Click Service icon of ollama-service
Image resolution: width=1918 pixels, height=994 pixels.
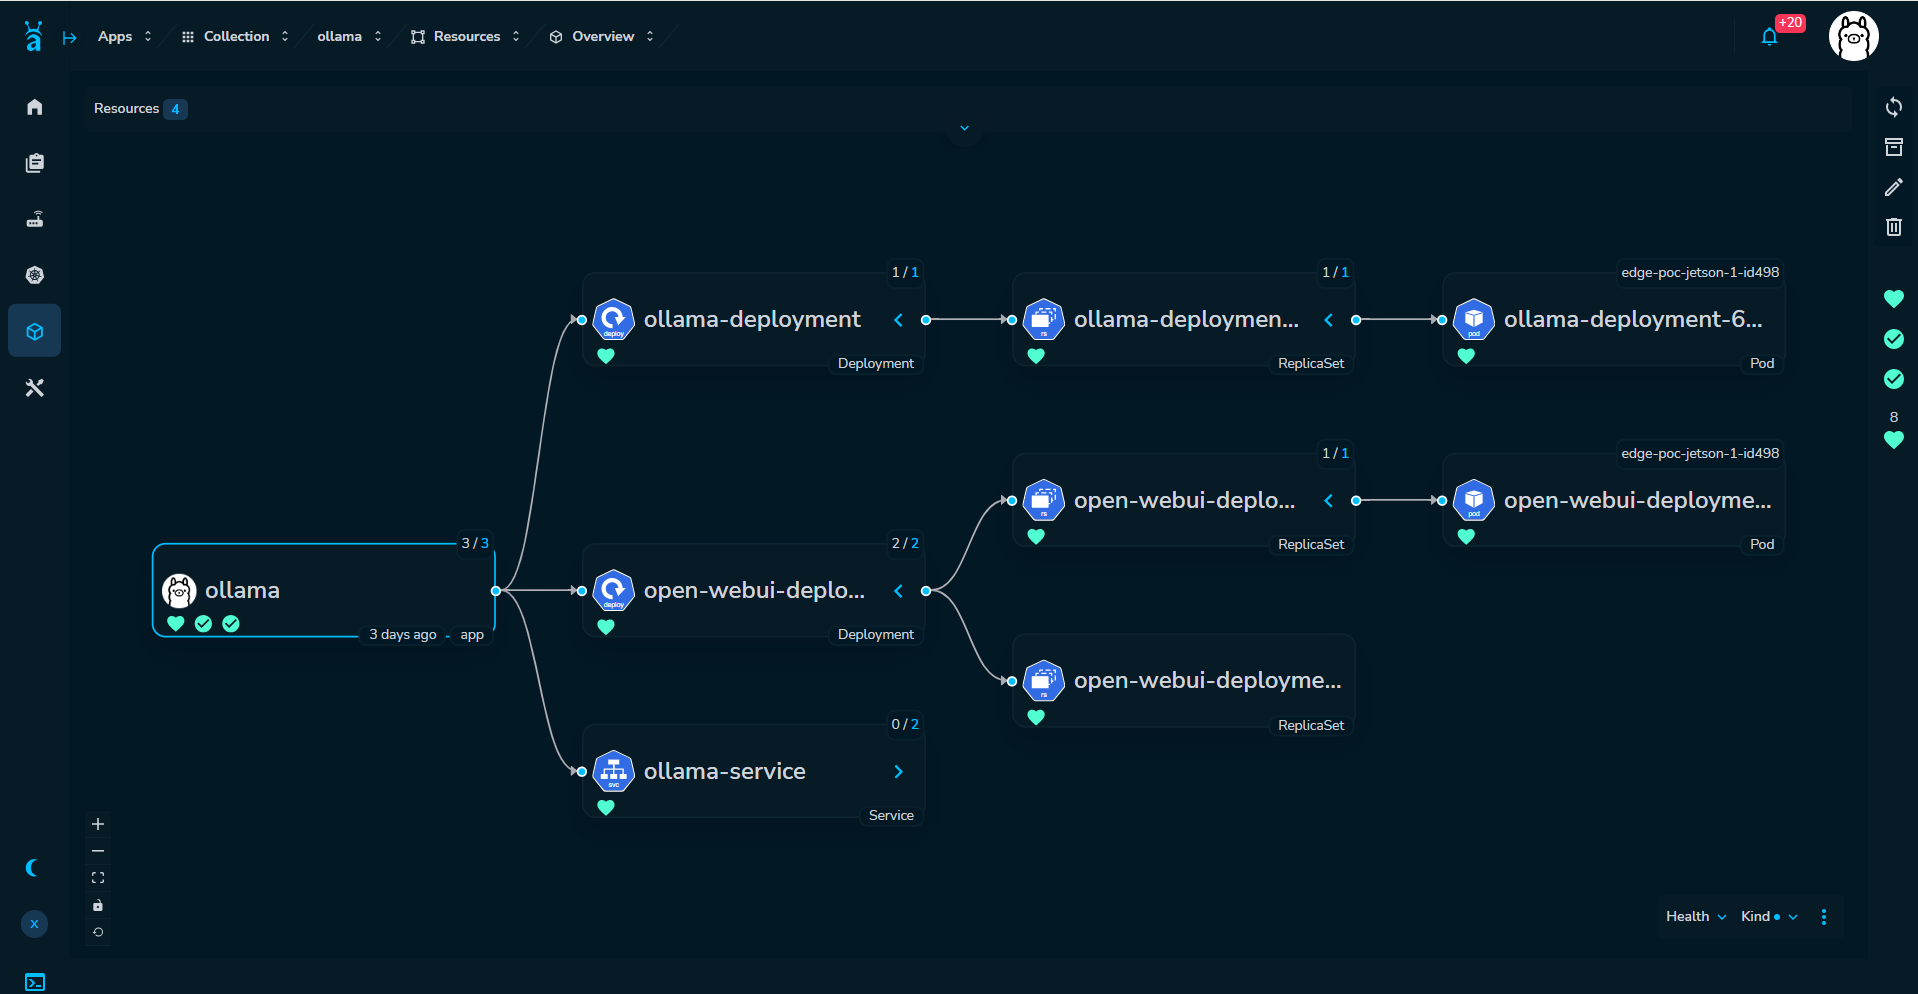click(614, 771)
